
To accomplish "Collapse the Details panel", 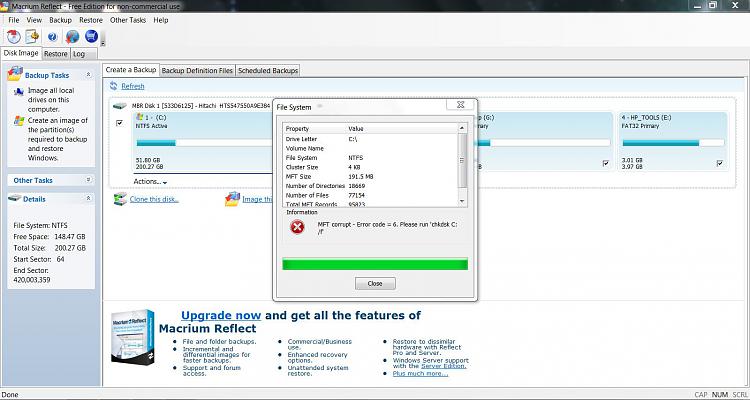I will click(88, 198).
